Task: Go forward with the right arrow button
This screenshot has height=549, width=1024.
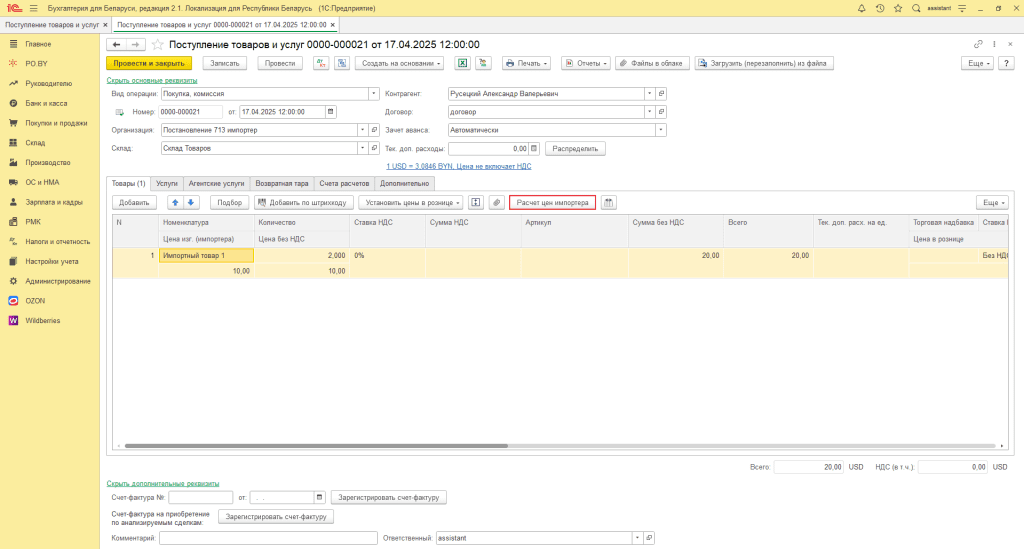Action: pos(135,44)
